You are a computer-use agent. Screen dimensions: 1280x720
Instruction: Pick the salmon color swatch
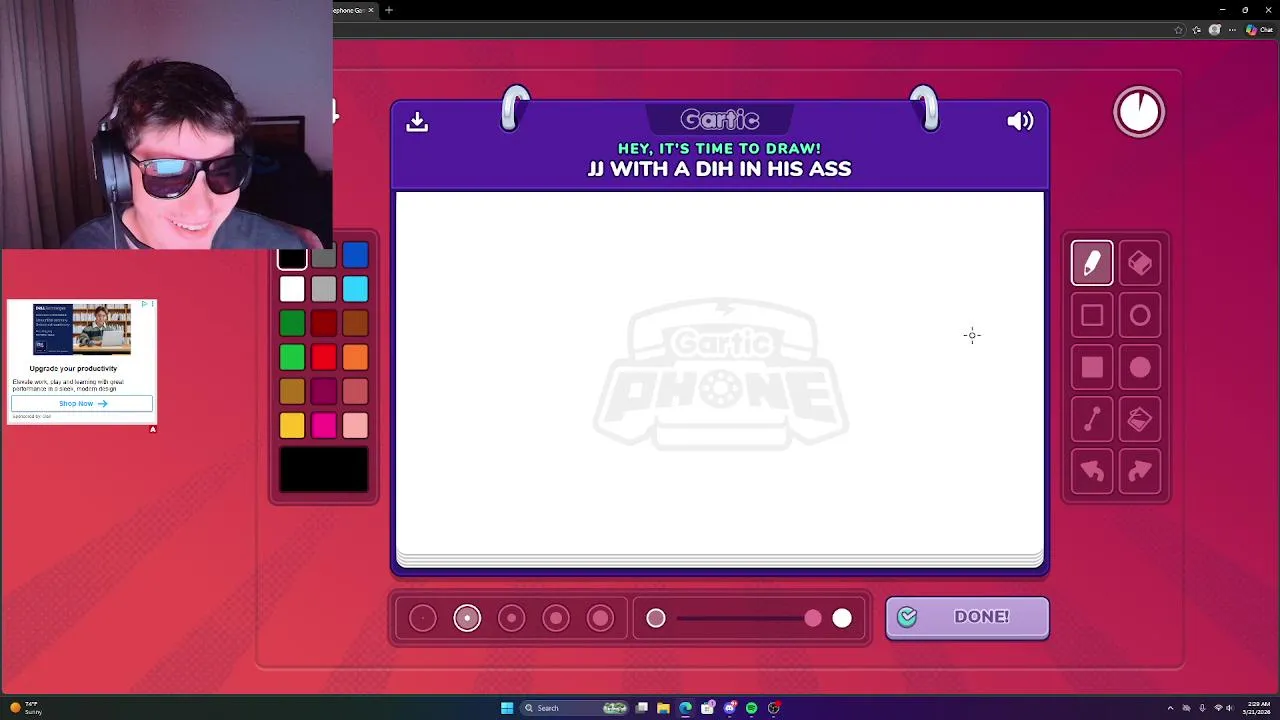coord(355,392)
